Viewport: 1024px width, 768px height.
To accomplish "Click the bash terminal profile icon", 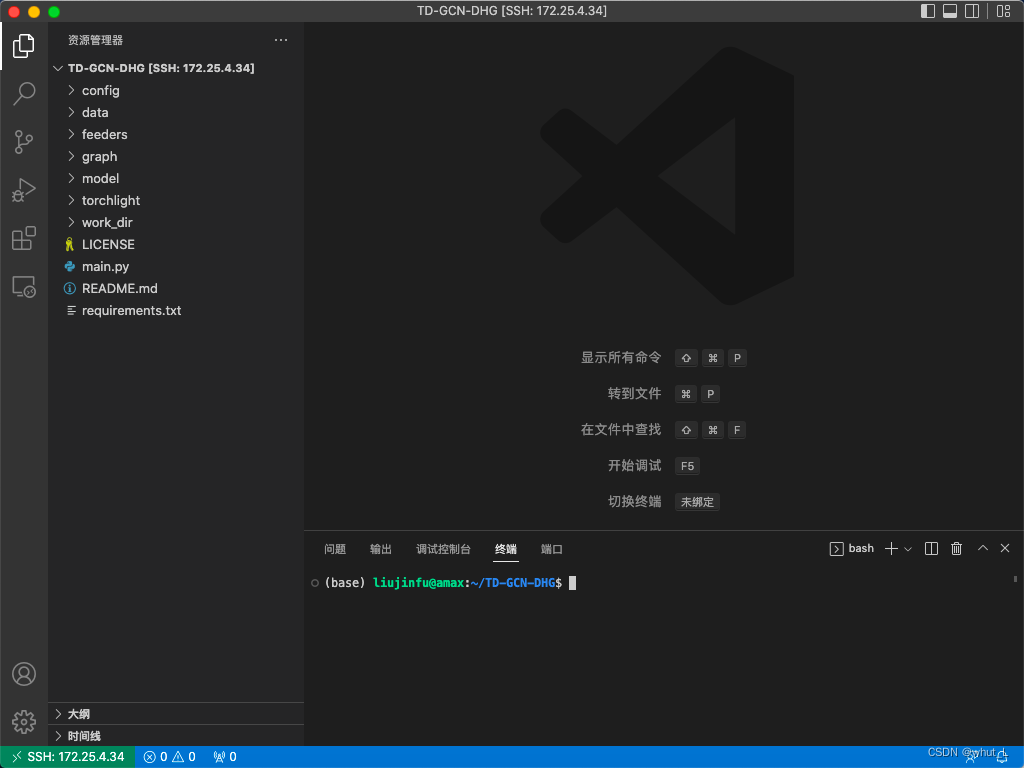I will tap(837, 549).
